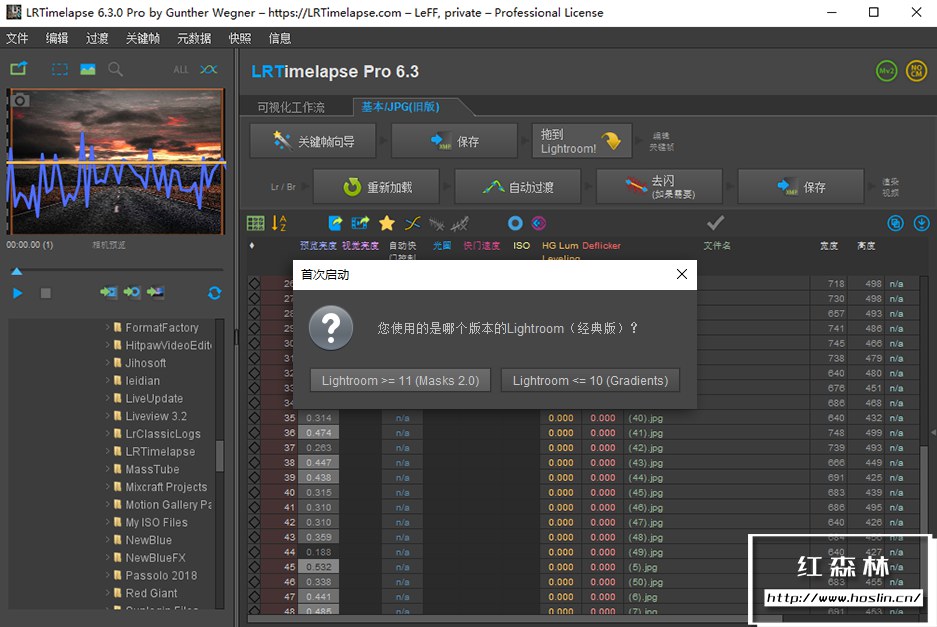Toggle keyframe diamond in row 40

click(255, 492)
